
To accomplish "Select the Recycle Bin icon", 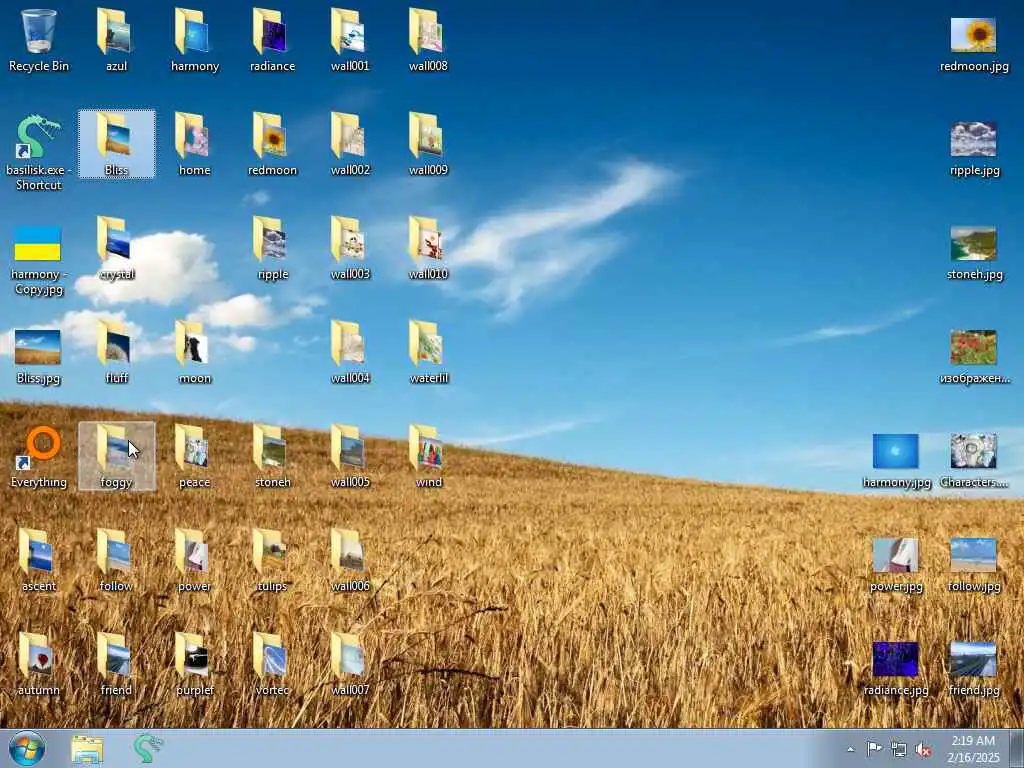I will [39, 40].
